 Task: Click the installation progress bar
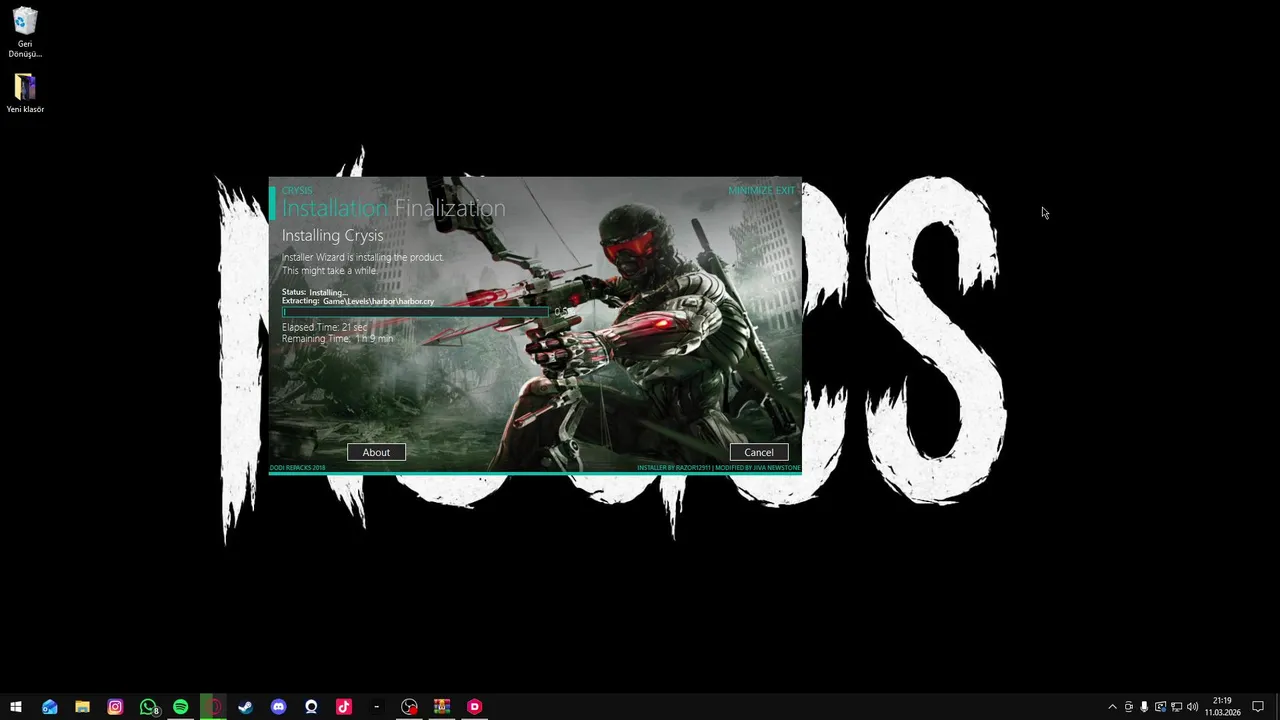coord(416,312)
